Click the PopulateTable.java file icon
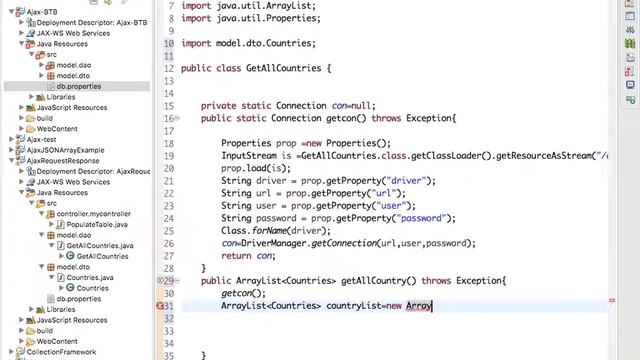This screenshot has width=640, height=360. click(60, 224)
